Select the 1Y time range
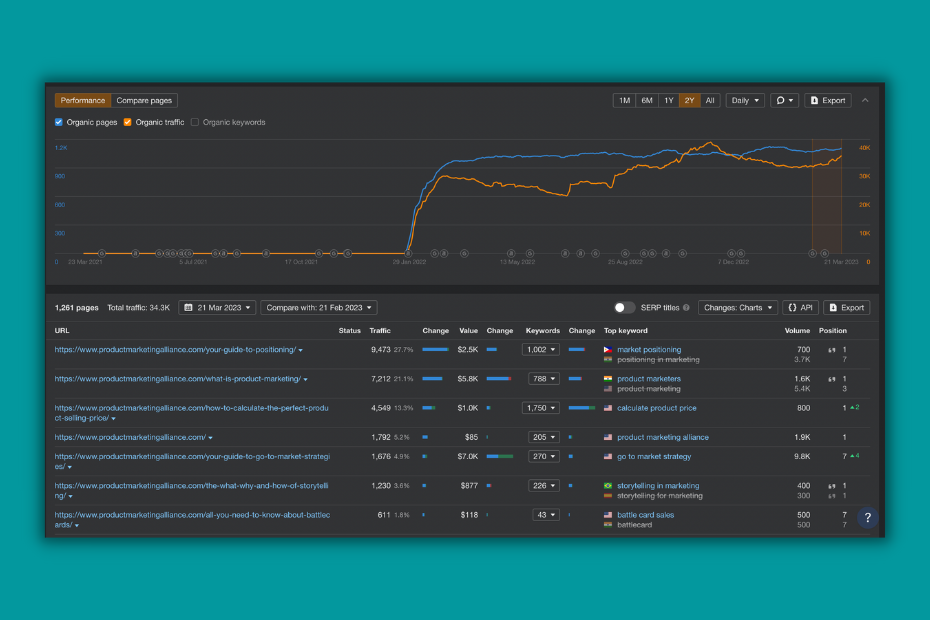The height and width of the screenshot is (620, 930). [668, 100]
